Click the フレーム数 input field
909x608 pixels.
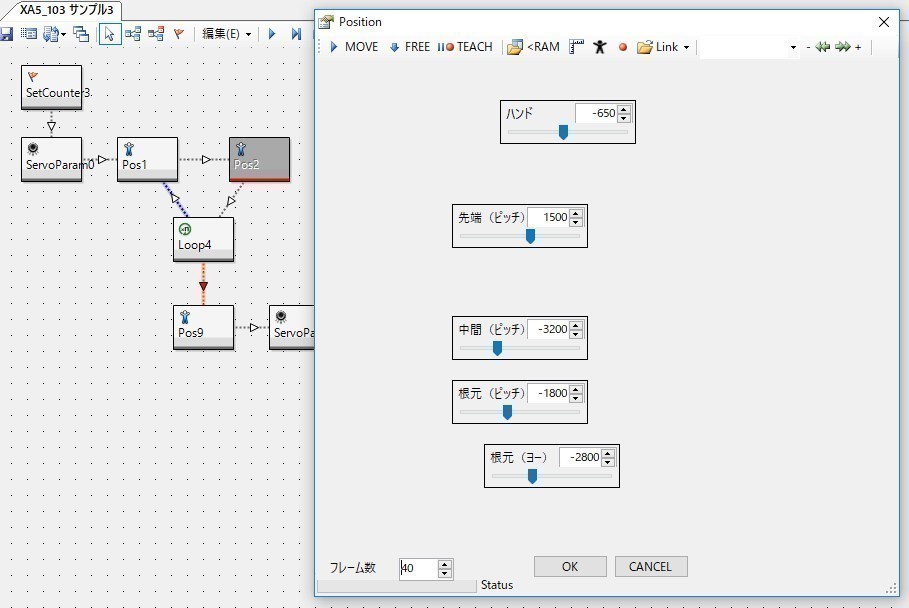click(418, 569)
